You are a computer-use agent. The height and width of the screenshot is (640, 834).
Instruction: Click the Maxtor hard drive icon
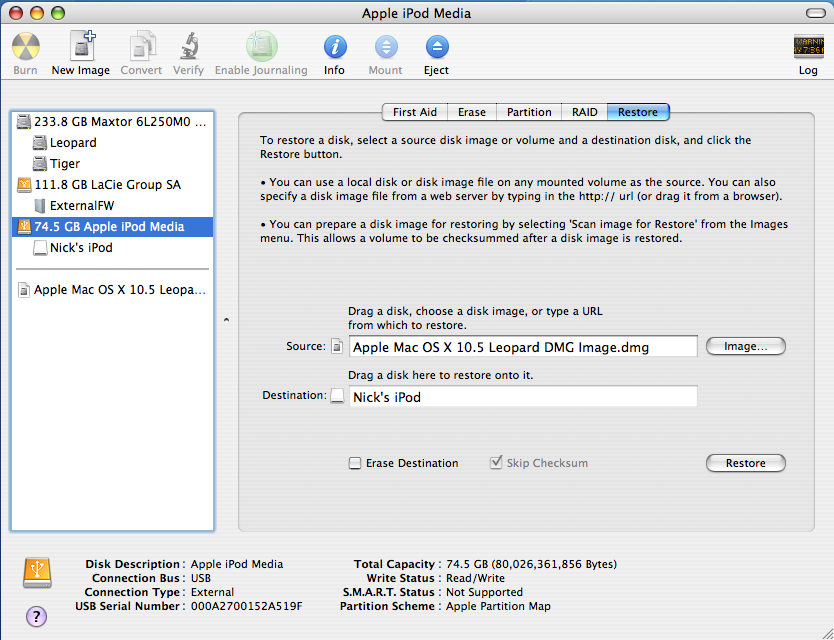coord(23,122)
